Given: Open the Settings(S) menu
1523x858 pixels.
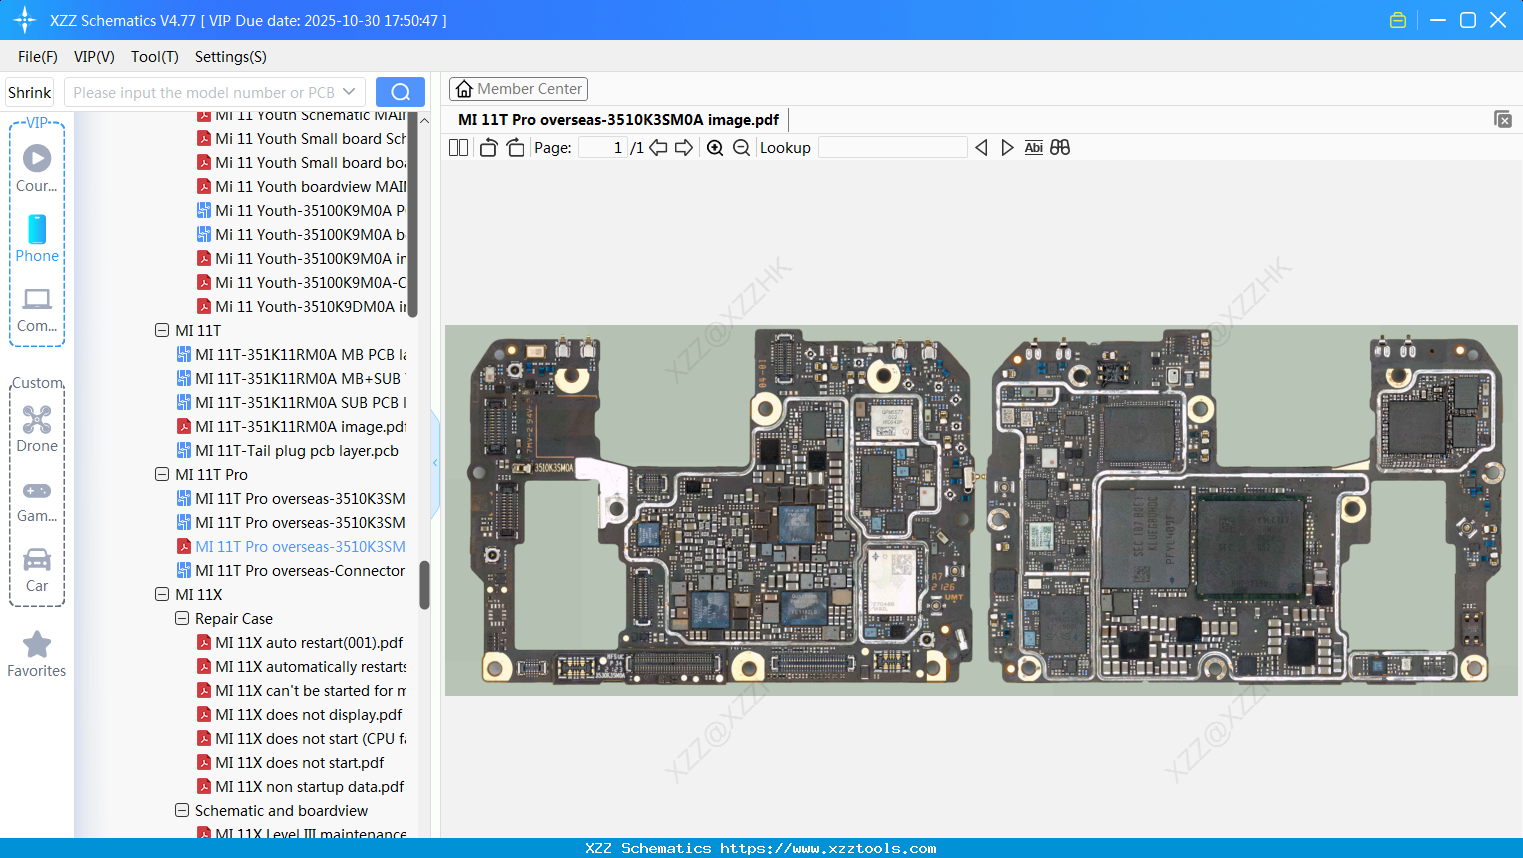Looking at the screenshot, I should click(230, 57).
